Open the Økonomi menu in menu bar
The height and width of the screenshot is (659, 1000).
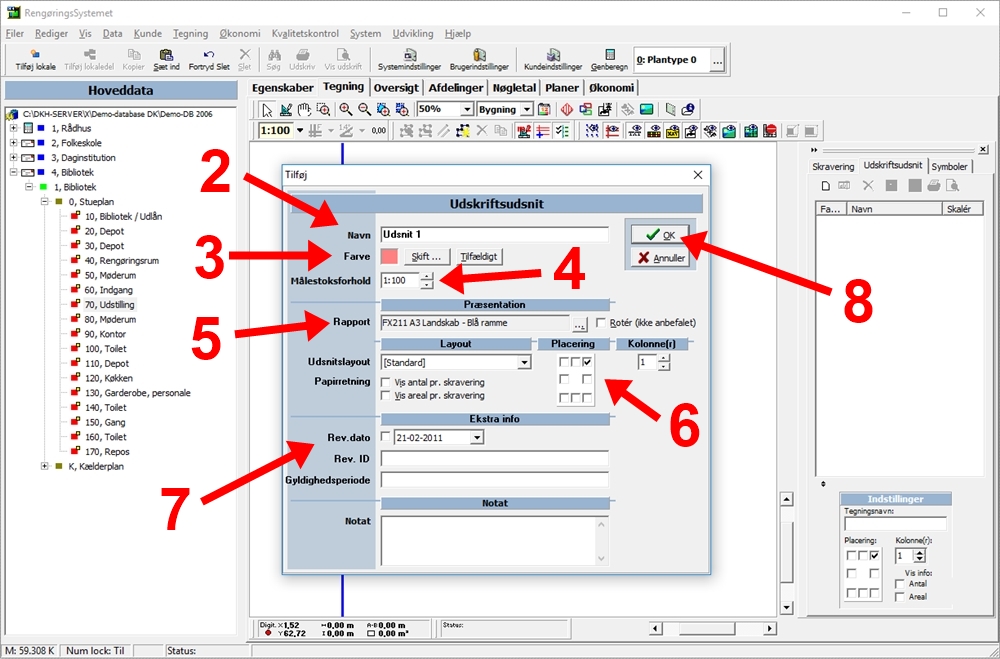tap(240, 33)
